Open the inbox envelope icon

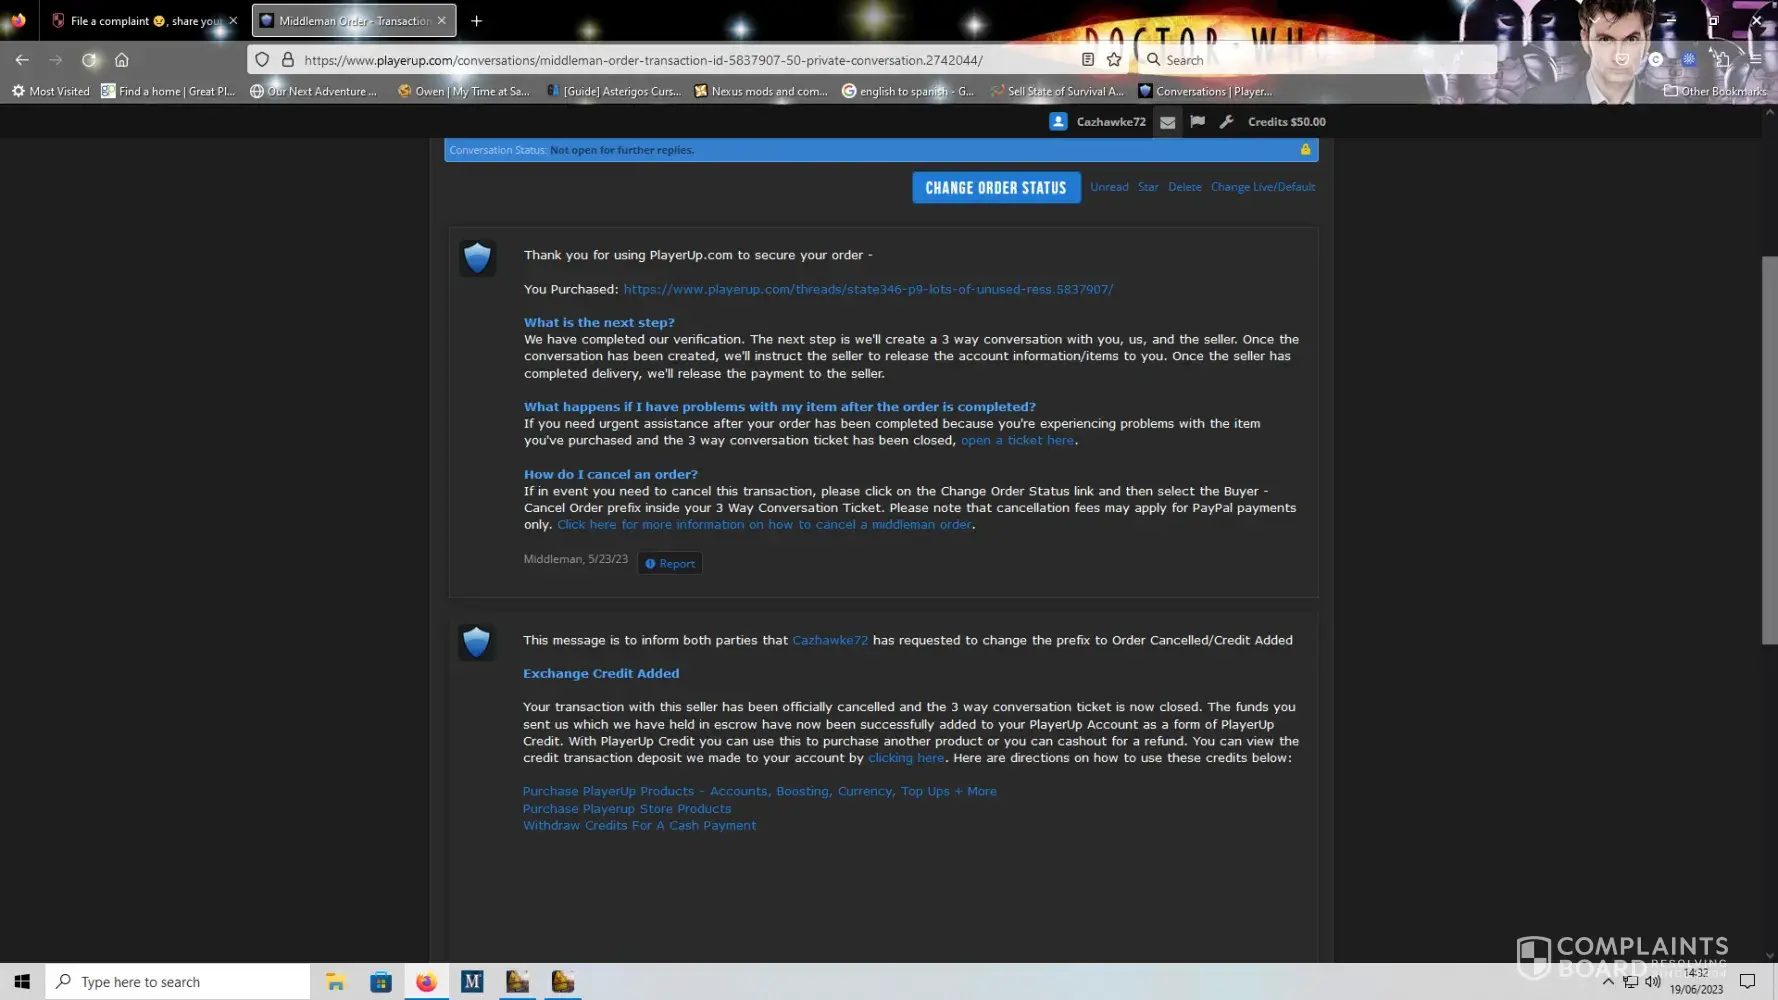1167,122
